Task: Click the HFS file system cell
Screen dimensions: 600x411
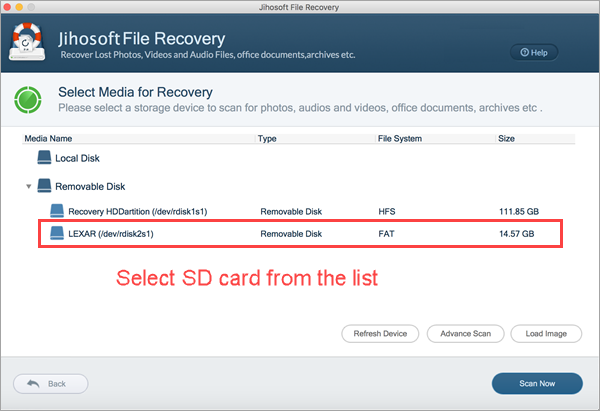Action: (x=387, y=211)
